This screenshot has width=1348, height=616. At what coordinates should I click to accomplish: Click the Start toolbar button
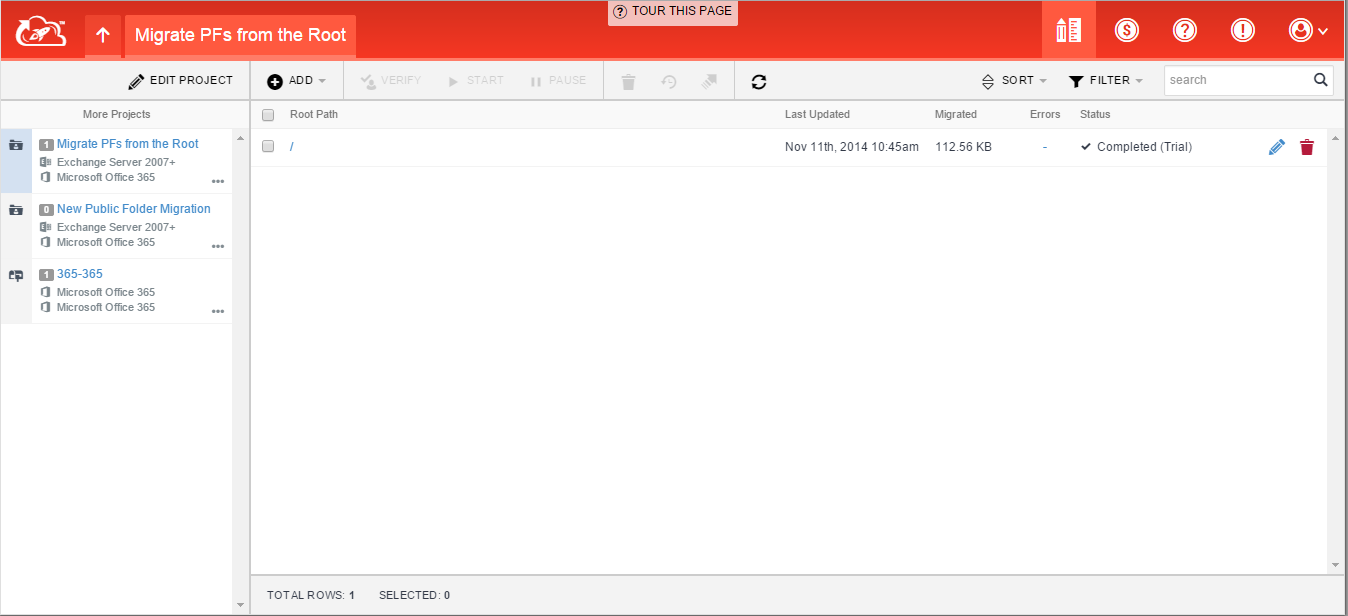[476, 81]
